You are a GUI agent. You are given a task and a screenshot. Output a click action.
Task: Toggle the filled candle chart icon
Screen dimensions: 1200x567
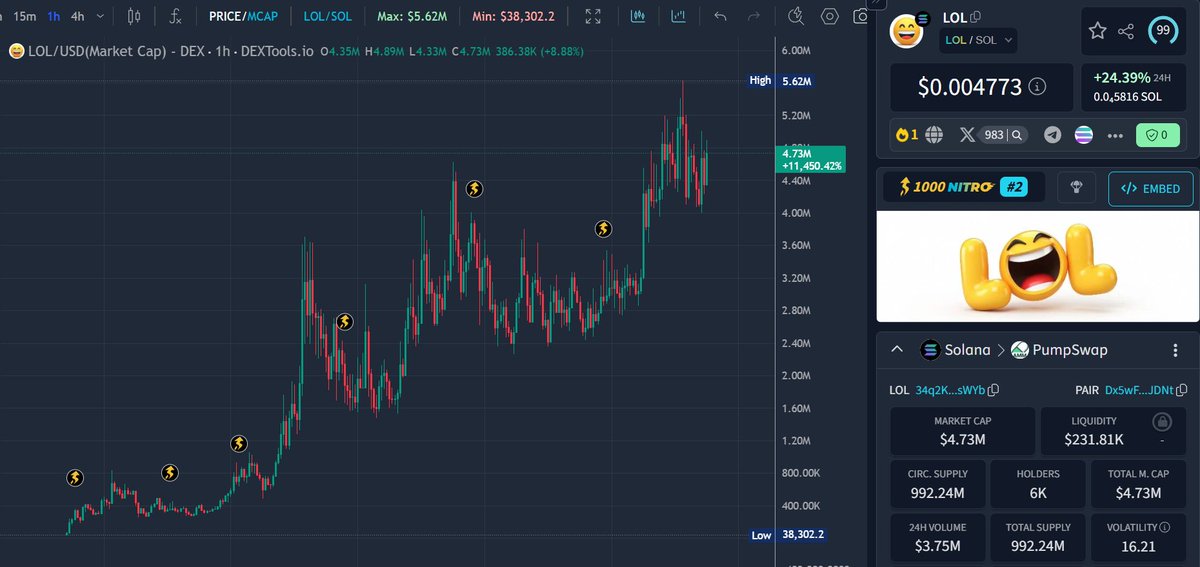point(638,16)
